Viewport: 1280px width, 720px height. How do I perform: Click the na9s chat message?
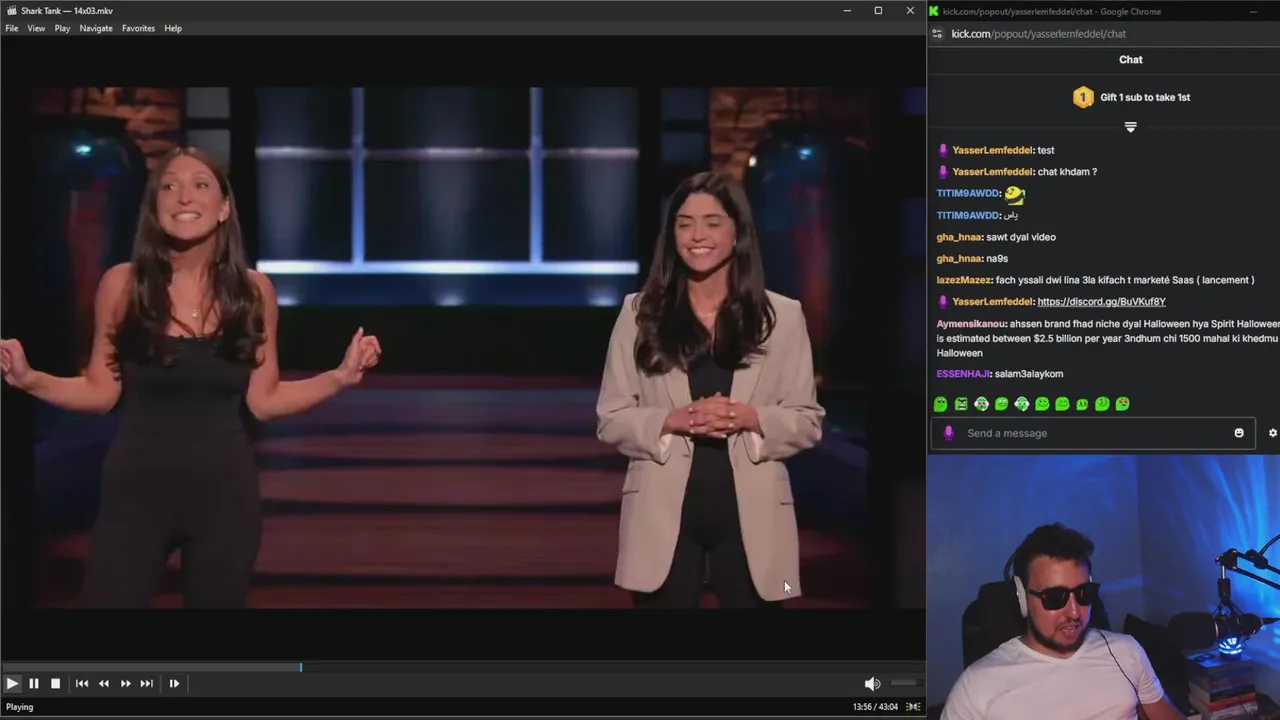click(x=996, y=259)
